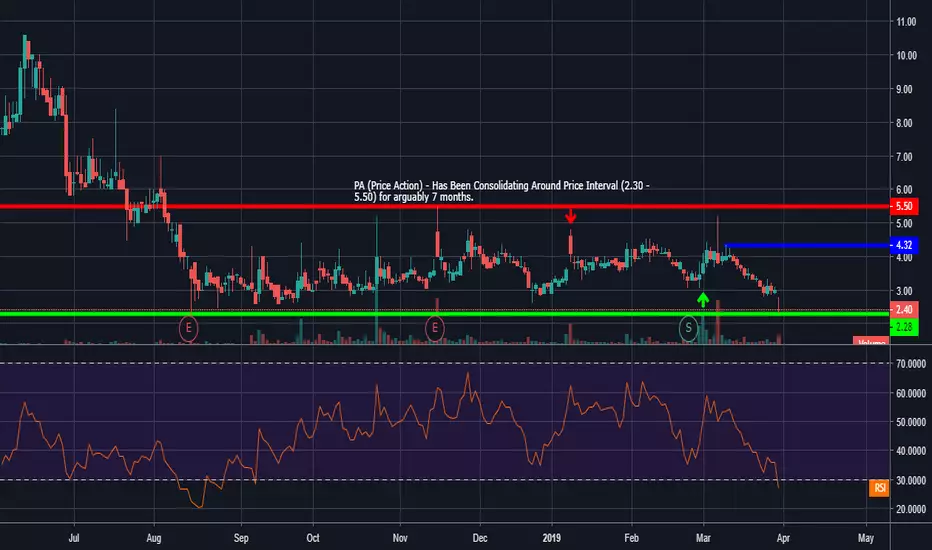This screenshot has width=932, height=550.
Task: Click 10.00 on the price scale
Action: pyautogui.click(x=906, y=55)
